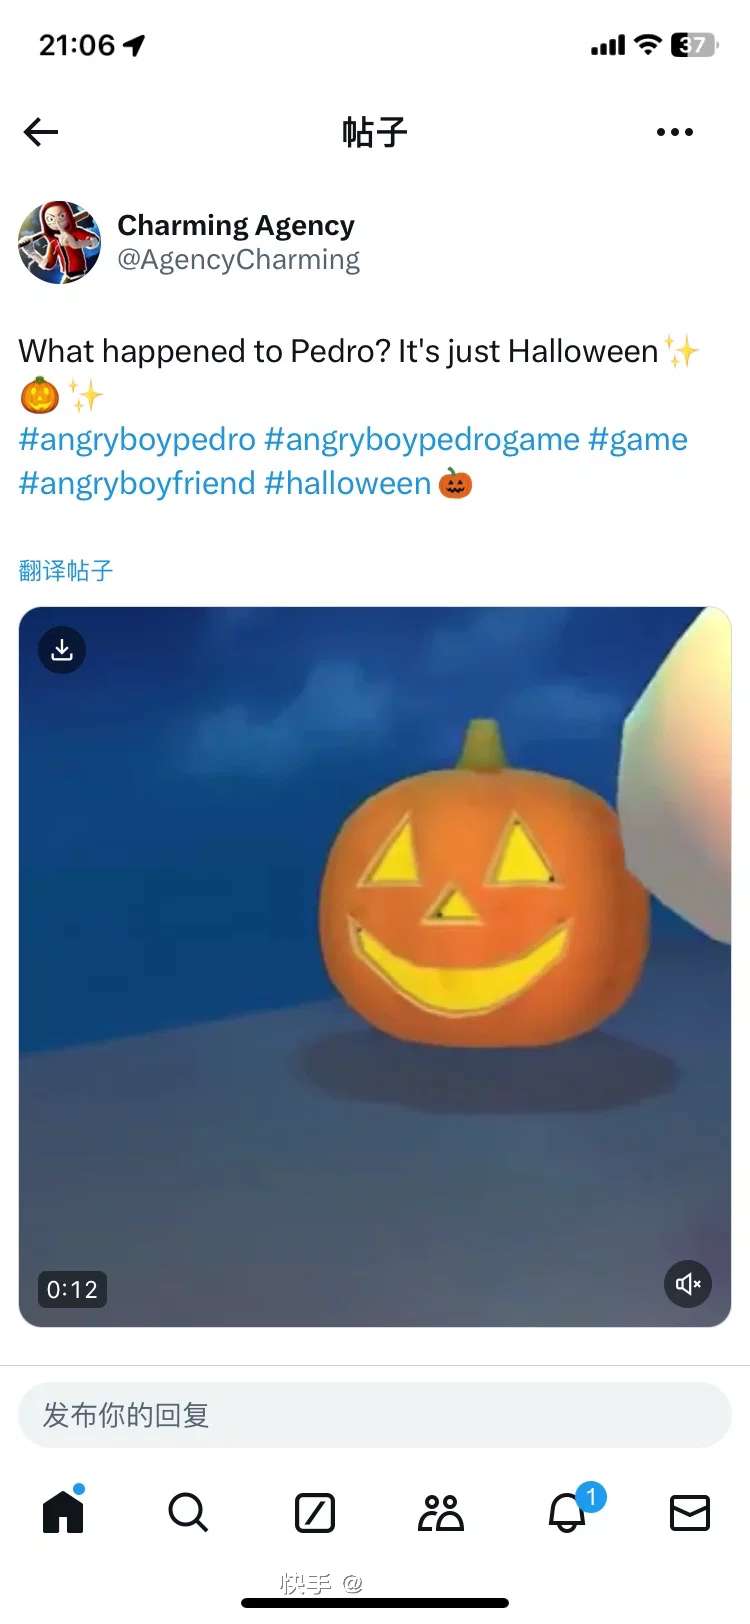Download the video with the download icon
Screen dimensions: 750x1624
pos(62,650)
